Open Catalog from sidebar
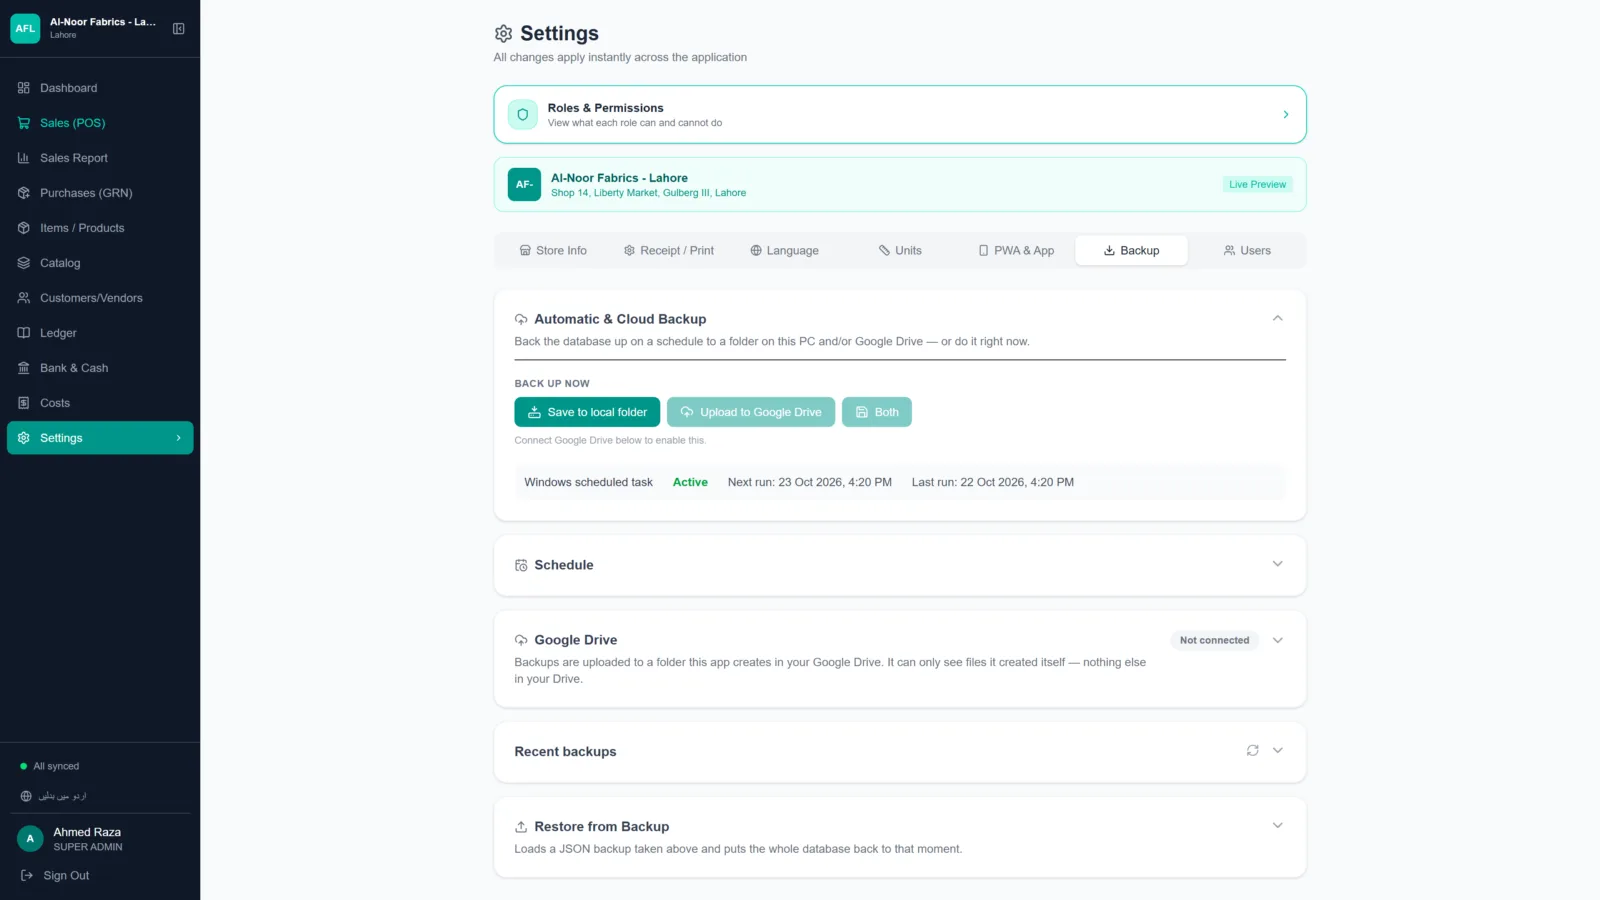The width and height of the screenshot is (1600, 900). tap(100, 263)
